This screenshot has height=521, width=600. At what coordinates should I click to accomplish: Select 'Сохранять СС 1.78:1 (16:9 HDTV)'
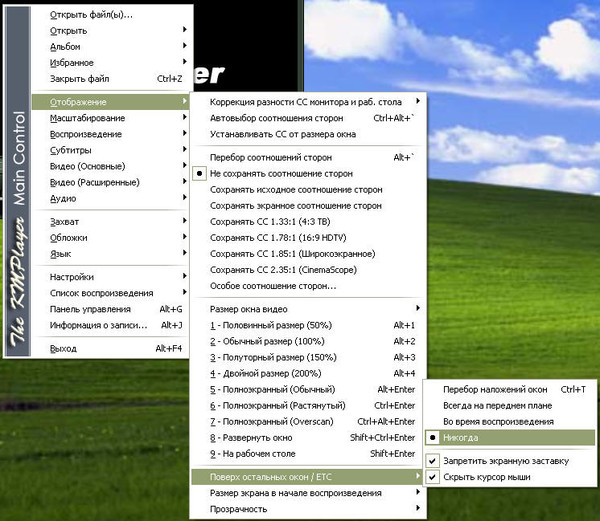[308, 238]
